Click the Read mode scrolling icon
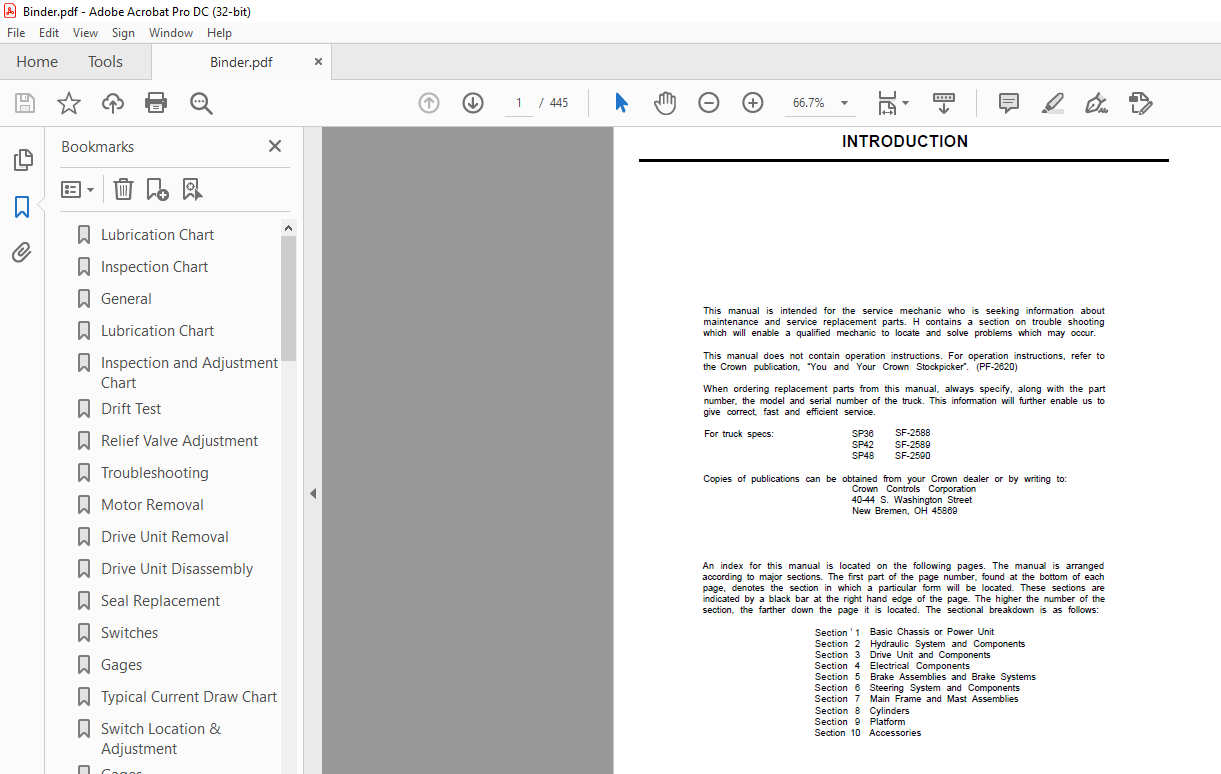The width and height of the screenshot is (1221, 774). [944, 103]
